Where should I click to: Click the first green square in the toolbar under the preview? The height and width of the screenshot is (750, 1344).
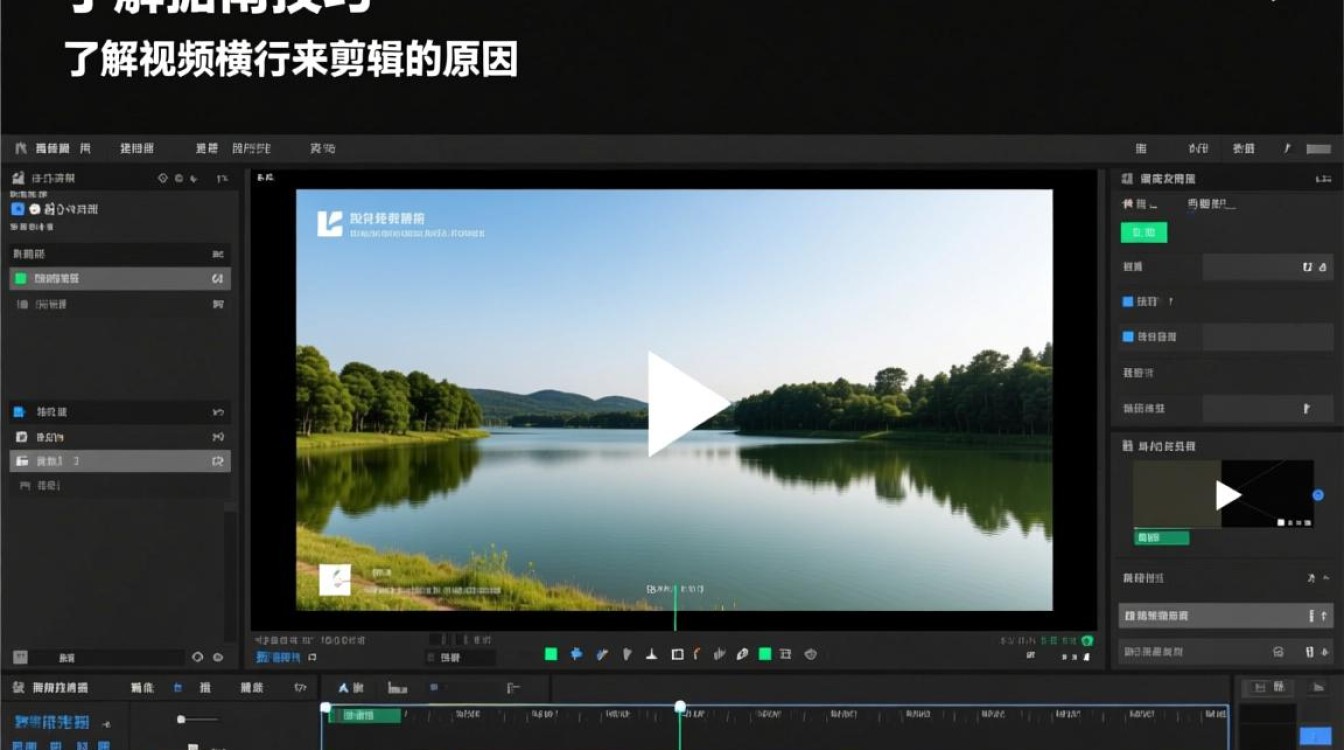point(550,654)
